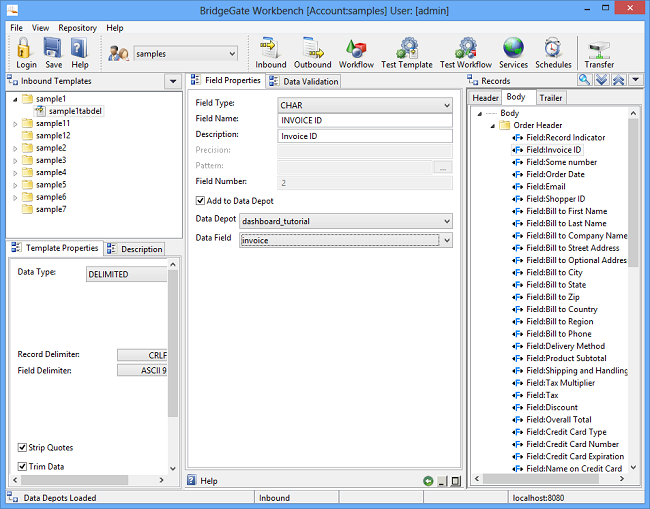Open the File menu
This screenshot has height=509, width=650.
click(17, 28)
